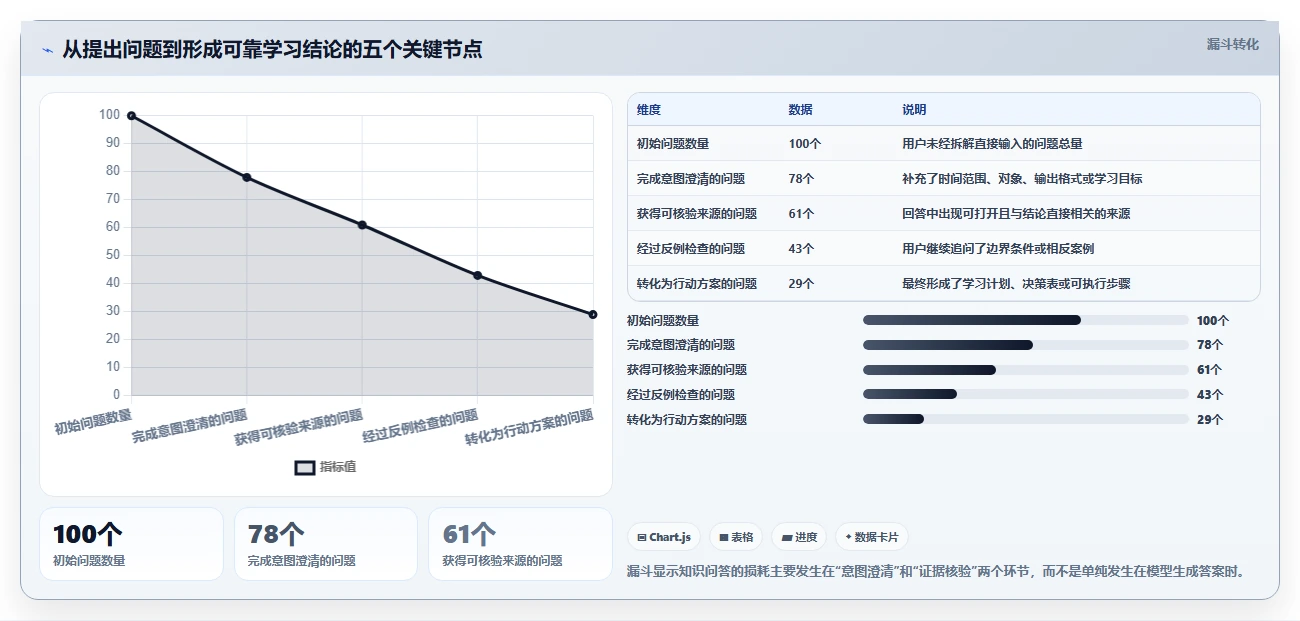This screenshot has width=1300, height=621.
Task: Click the 获得可核验来源的问题 progress bar
Action: pyautogui.click(x=1025, y=370)
